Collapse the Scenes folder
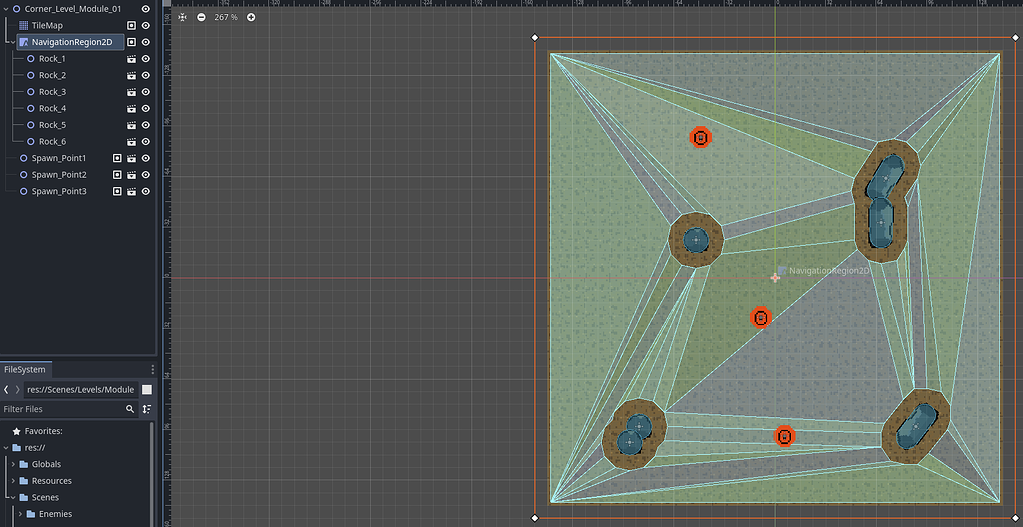 13,498
